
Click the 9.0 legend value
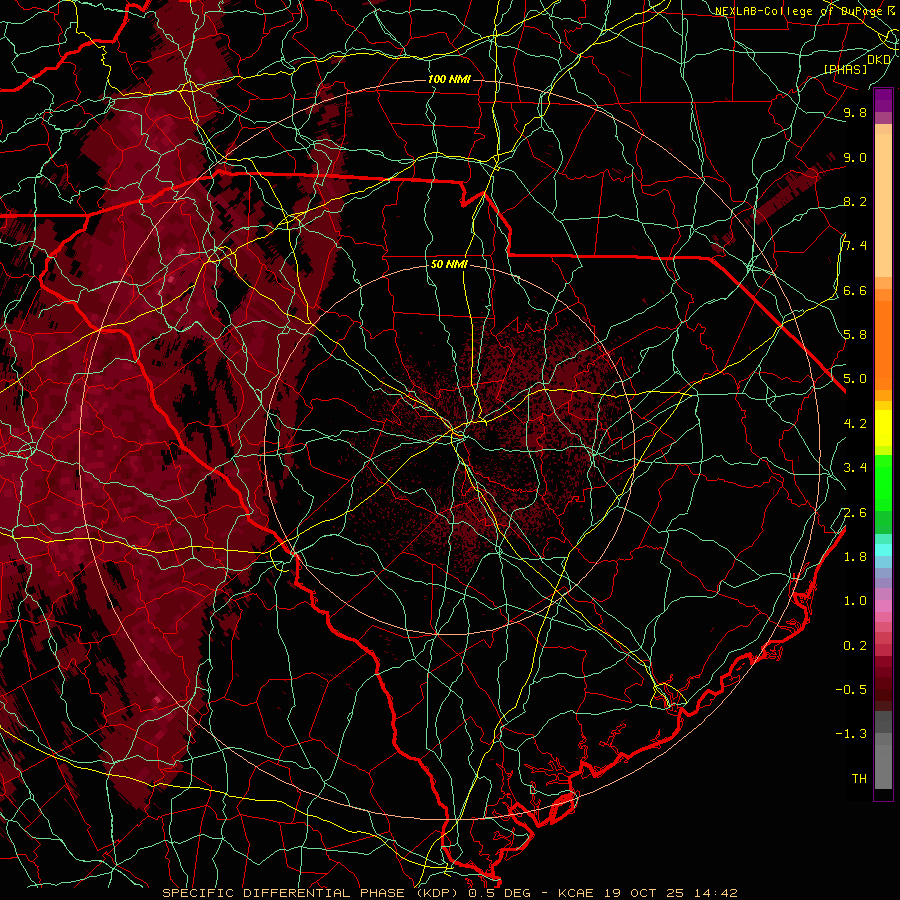point(855,158)
